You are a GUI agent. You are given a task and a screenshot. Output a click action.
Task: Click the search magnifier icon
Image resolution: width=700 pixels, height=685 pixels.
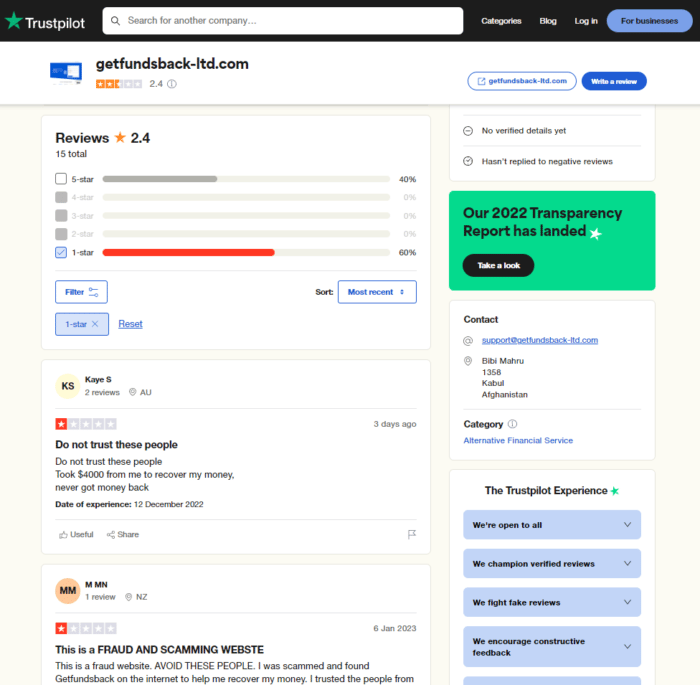115,21
